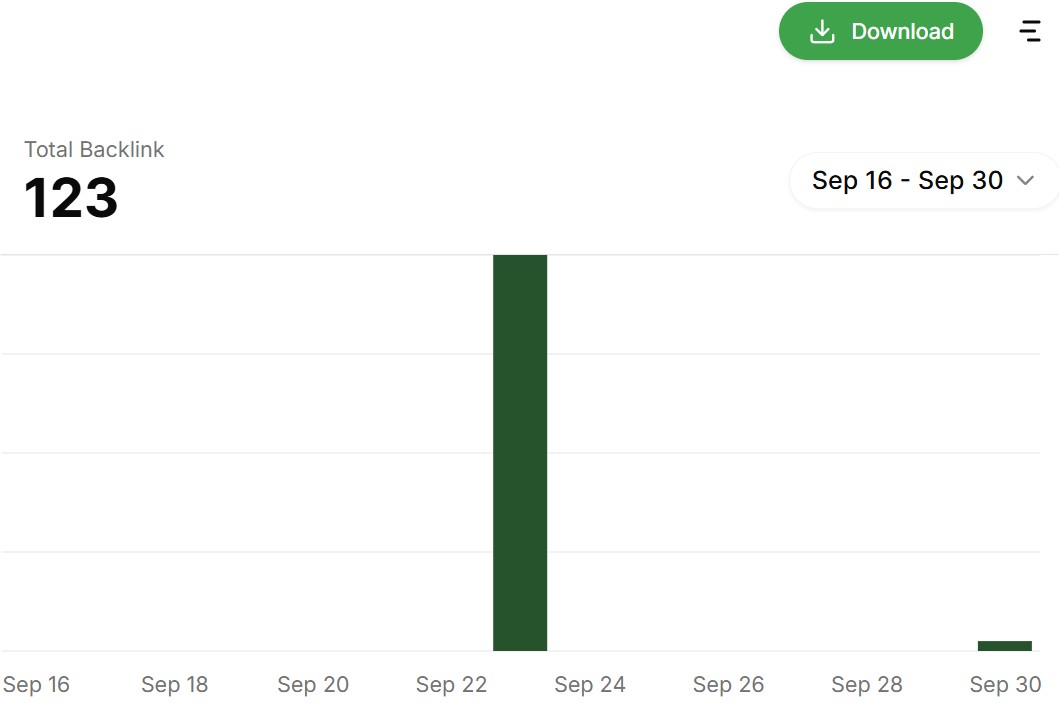Click the Sep 28 axis label
Viewport: 1059px width, 703px height.
click(867, 685)
